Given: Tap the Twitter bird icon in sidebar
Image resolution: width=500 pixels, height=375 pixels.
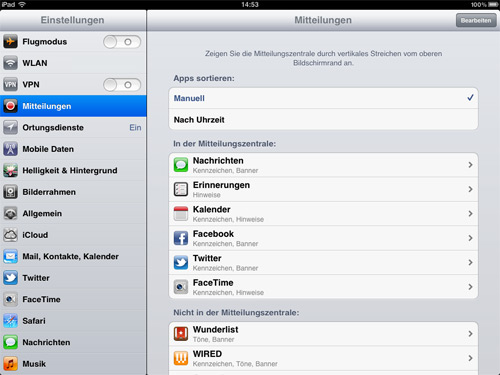Looking at the screenshot, I should 10,278.
